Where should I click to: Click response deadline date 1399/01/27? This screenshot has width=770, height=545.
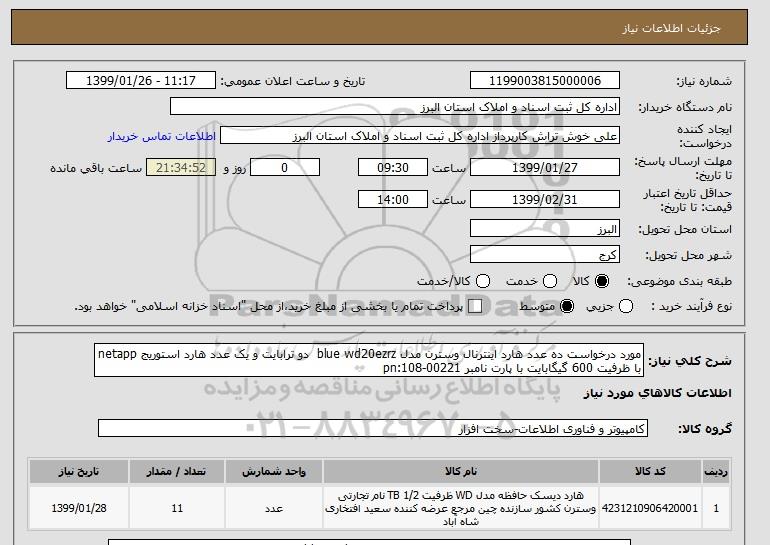point(545,167)
